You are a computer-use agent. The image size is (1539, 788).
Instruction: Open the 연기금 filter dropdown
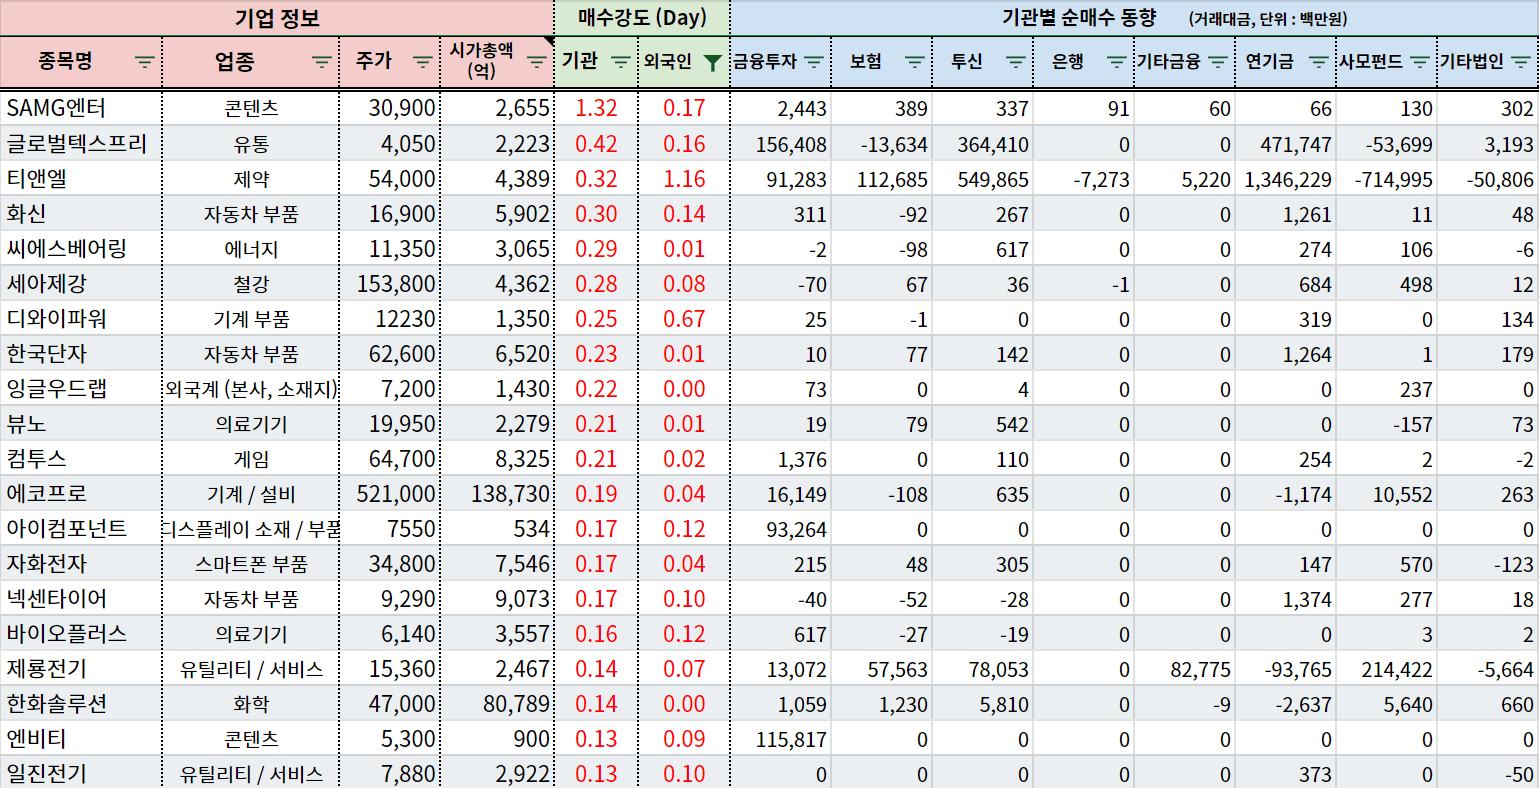coord(1319,62)
